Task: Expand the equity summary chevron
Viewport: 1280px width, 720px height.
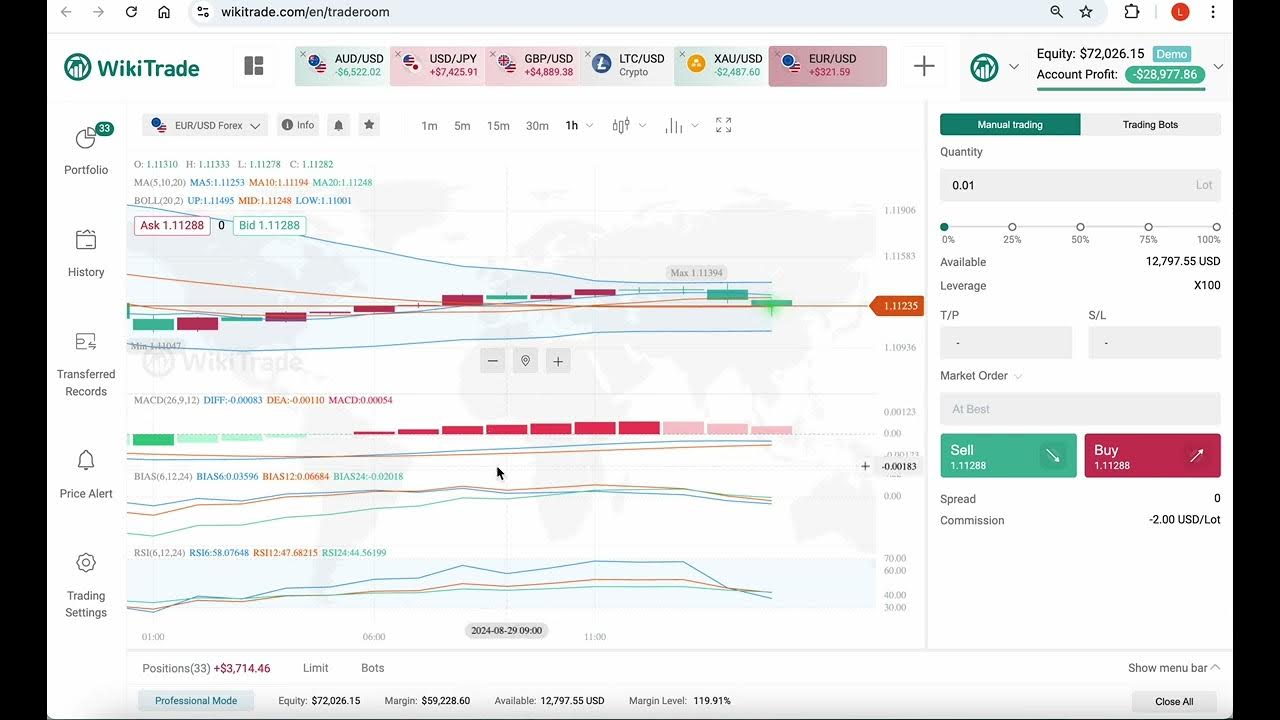Action: pos(1218,67)
